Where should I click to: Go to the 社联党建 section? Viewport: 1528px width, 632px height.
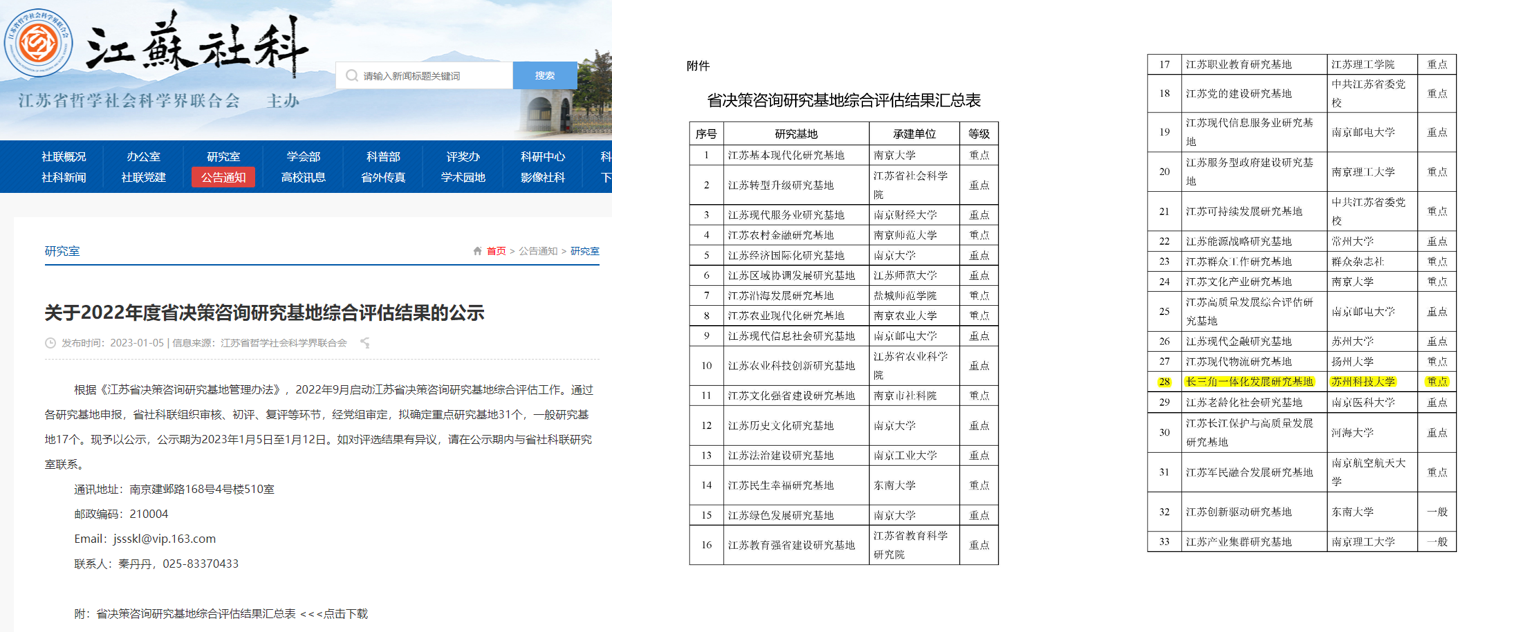(x=143, y=177)
